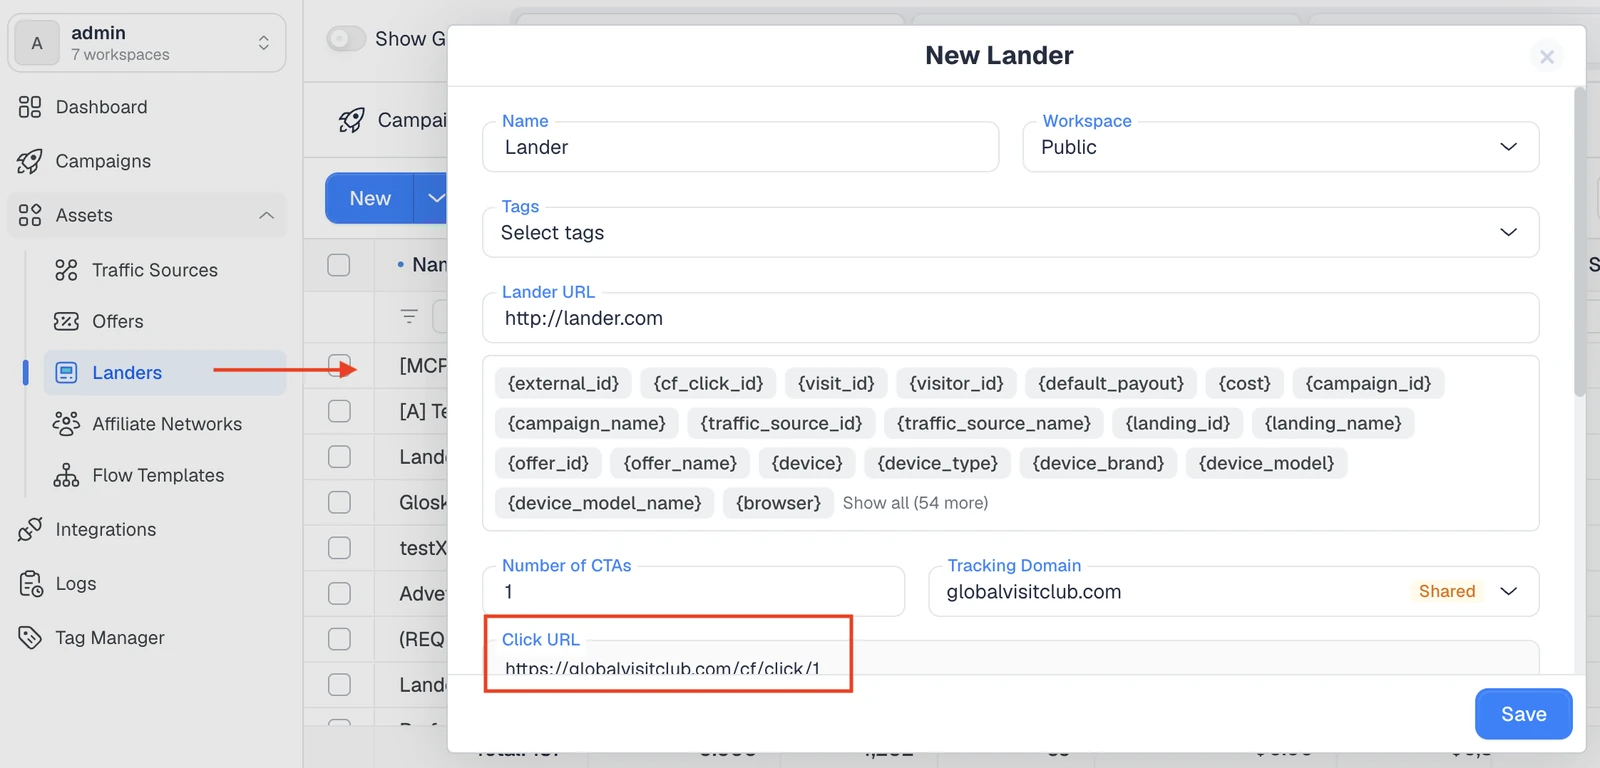
Task: Click the Campaigns rocket icon in sidebar
Action: 30,161
